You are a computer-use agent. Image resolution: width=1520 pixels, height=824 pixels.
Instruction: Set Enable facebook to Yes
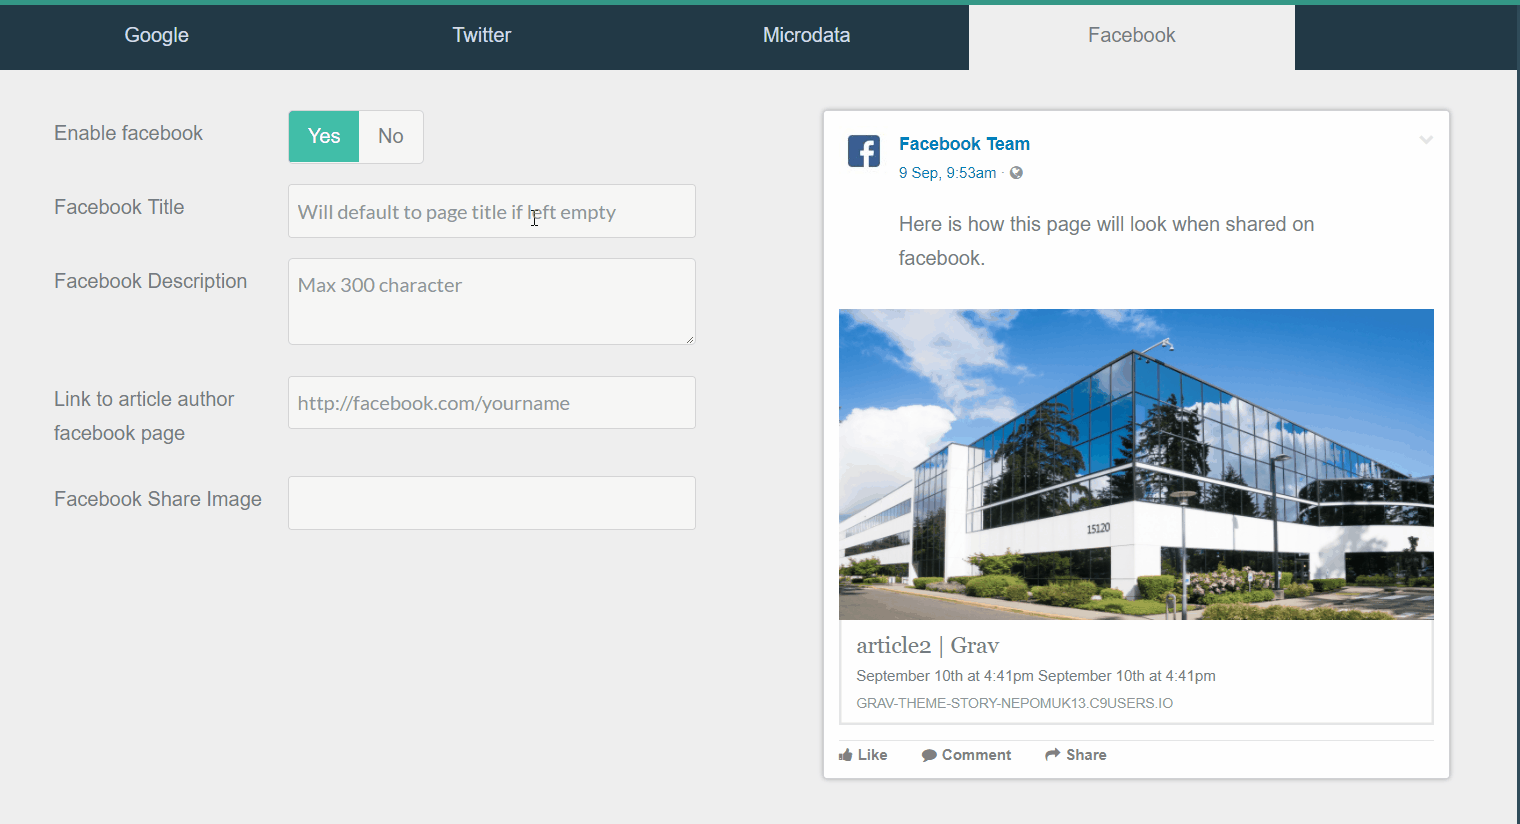[x=324, y=136]
